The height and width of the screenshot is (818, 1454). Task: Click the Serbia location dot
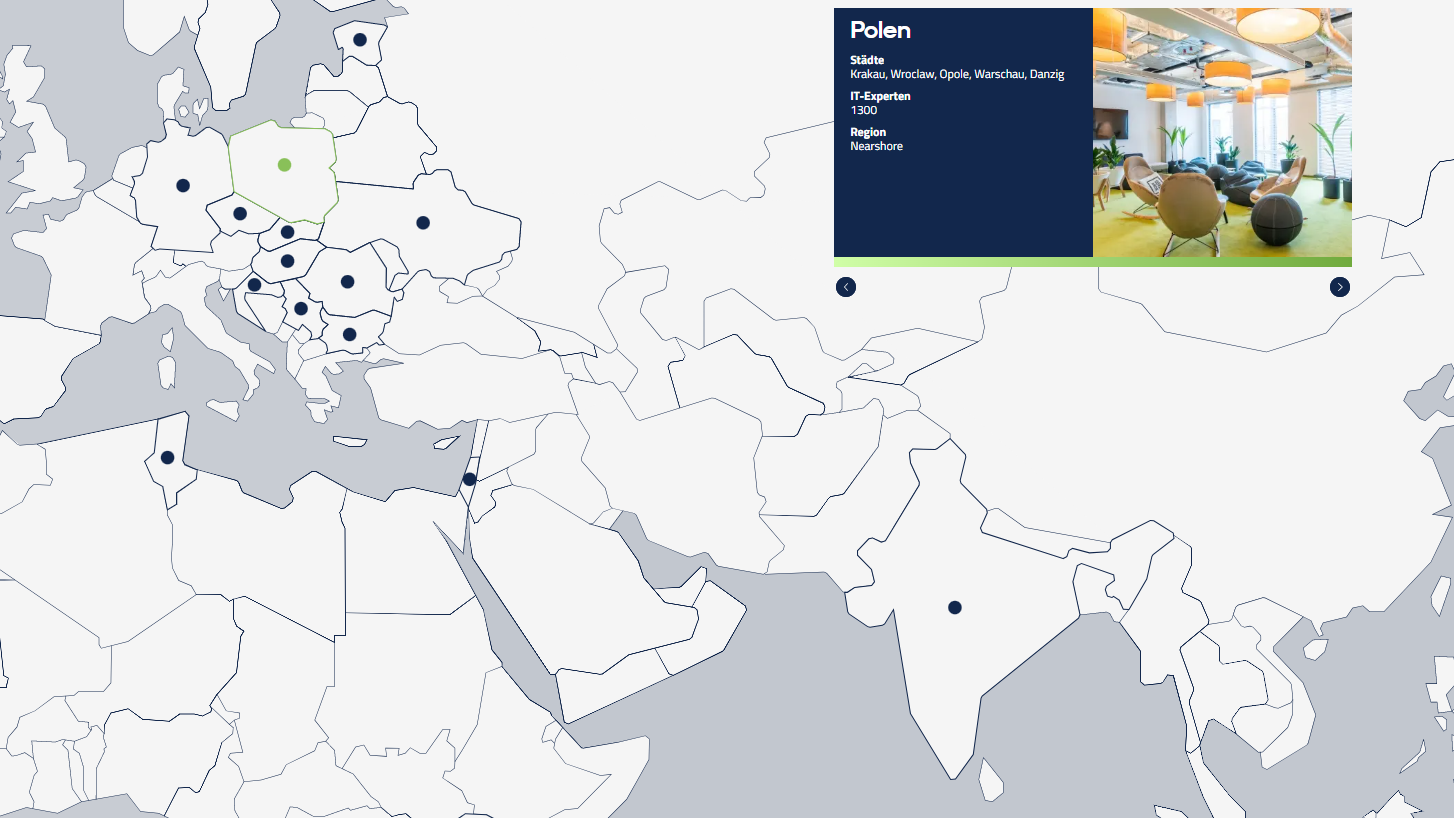301,308
